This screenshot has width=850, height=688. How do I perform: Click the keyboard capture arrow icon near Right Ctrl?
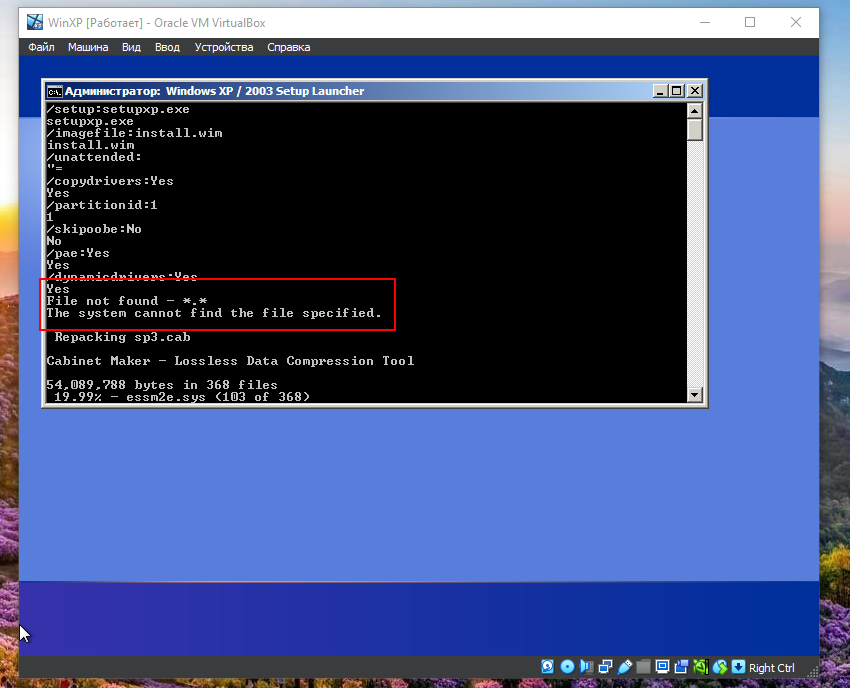coord(739,667)
